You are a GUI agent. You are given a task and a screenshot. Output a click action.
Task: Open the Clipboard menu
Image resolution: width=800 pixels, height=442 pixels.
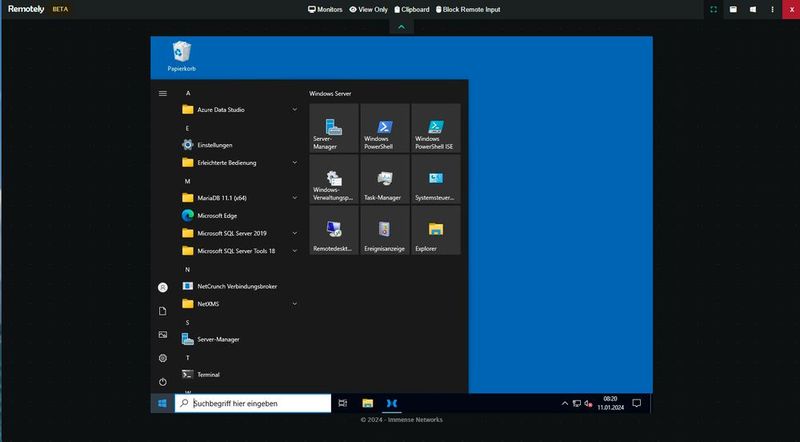pos(412,9)
